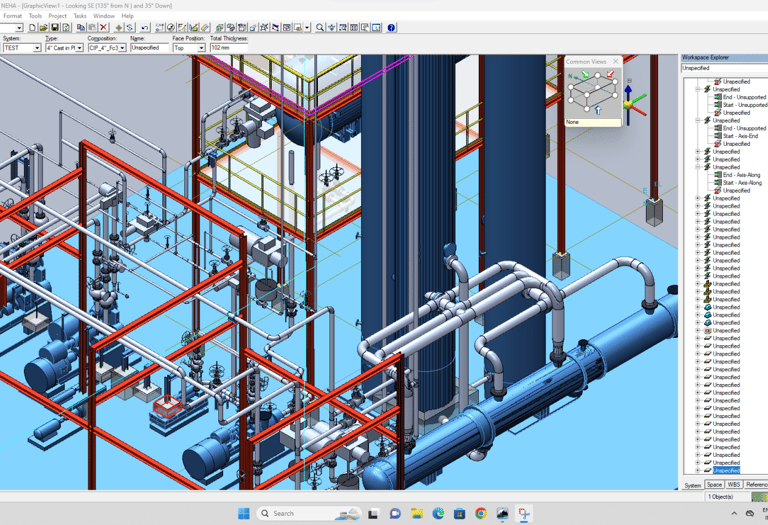The image size is (768, 525).
Task: Open the Tasks menu
Action: [80, 16]
